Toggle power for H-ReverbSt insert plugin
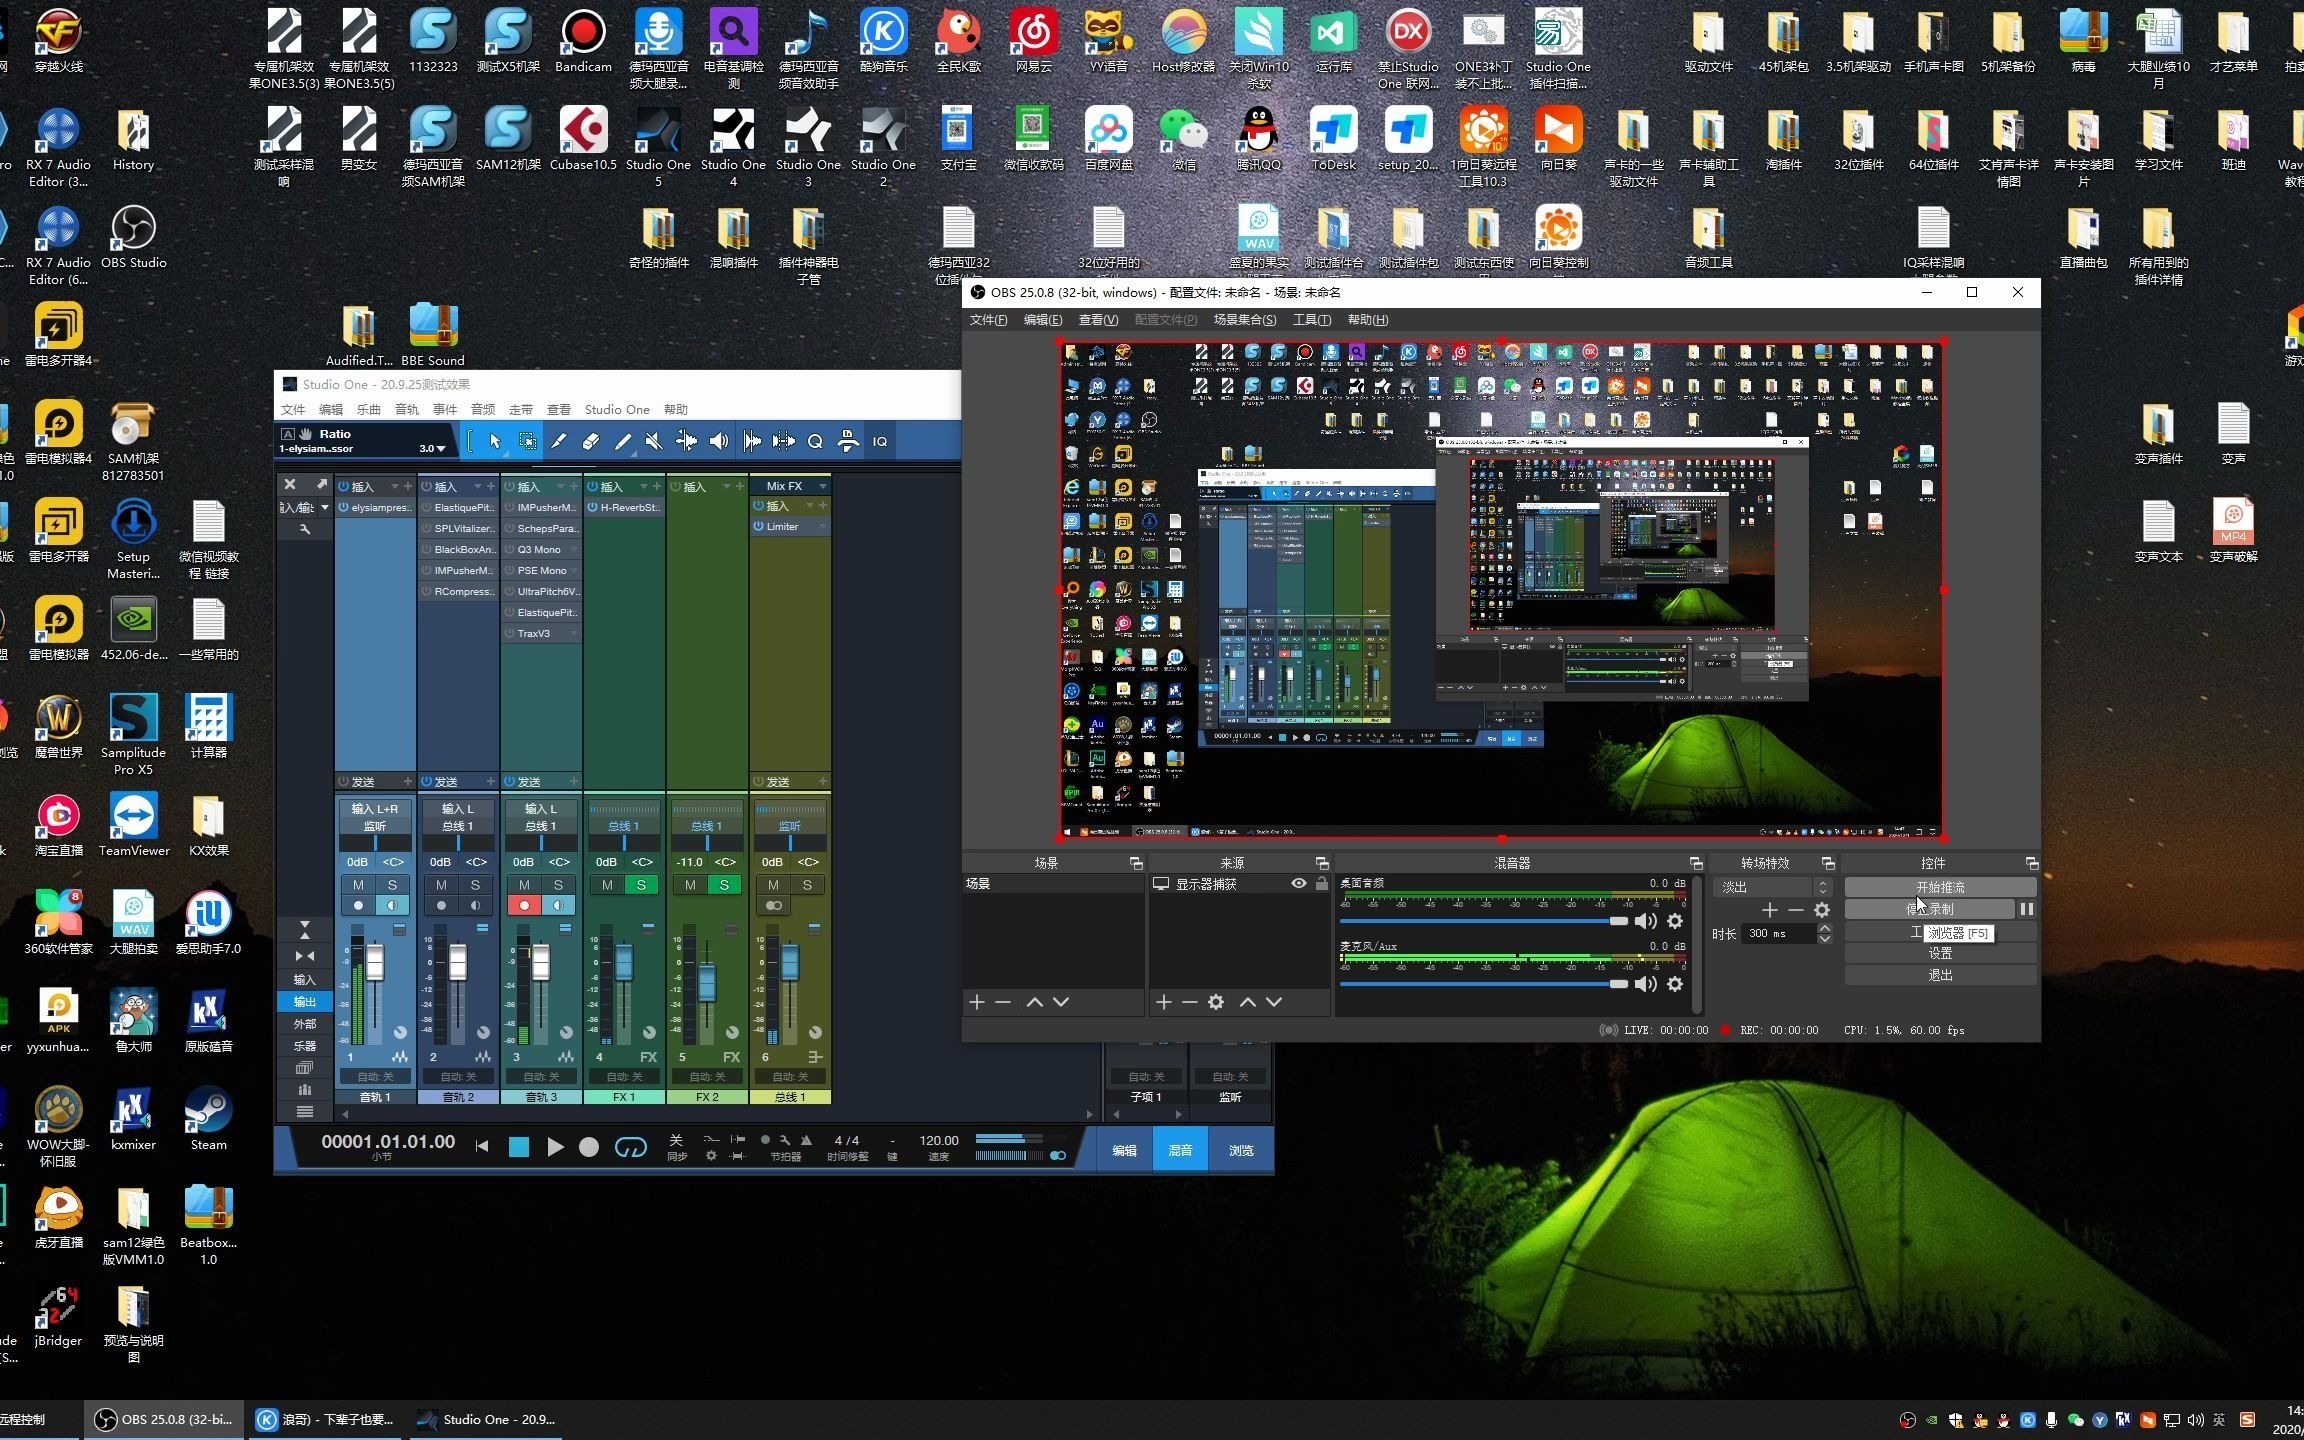This screenshot has width=2304, height=1440. (x=593, y=508)
